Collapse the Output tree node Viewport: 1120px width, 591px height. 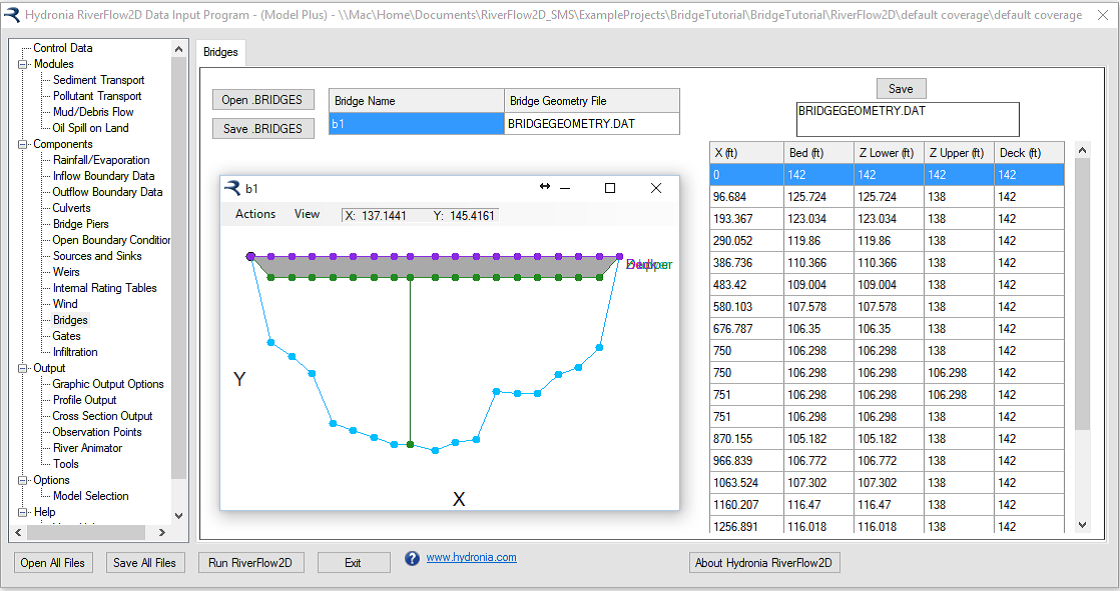23,368
